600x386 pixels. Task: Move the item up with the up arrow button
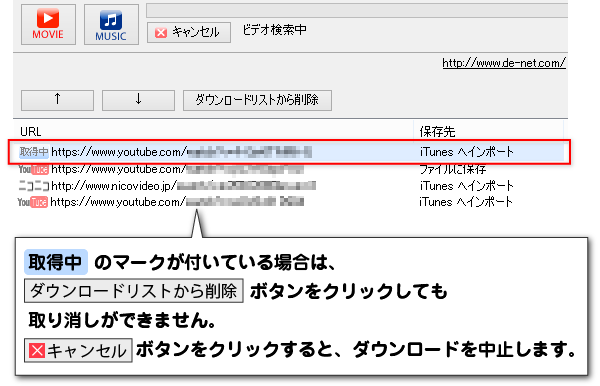[57, 100]
